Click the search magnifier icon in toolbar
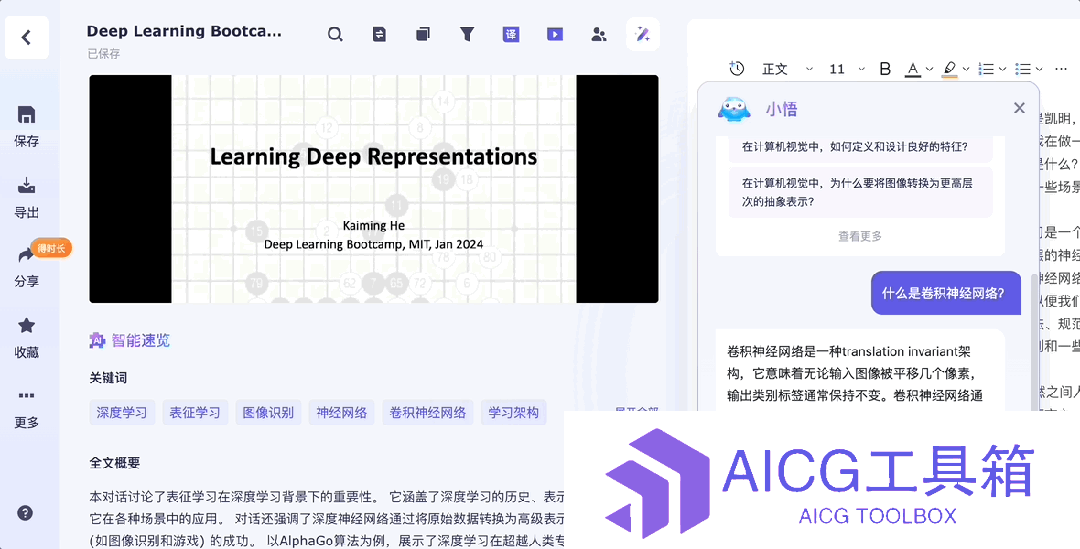The width and height of the screenshot is (1080, 549). tap(335, 34)
